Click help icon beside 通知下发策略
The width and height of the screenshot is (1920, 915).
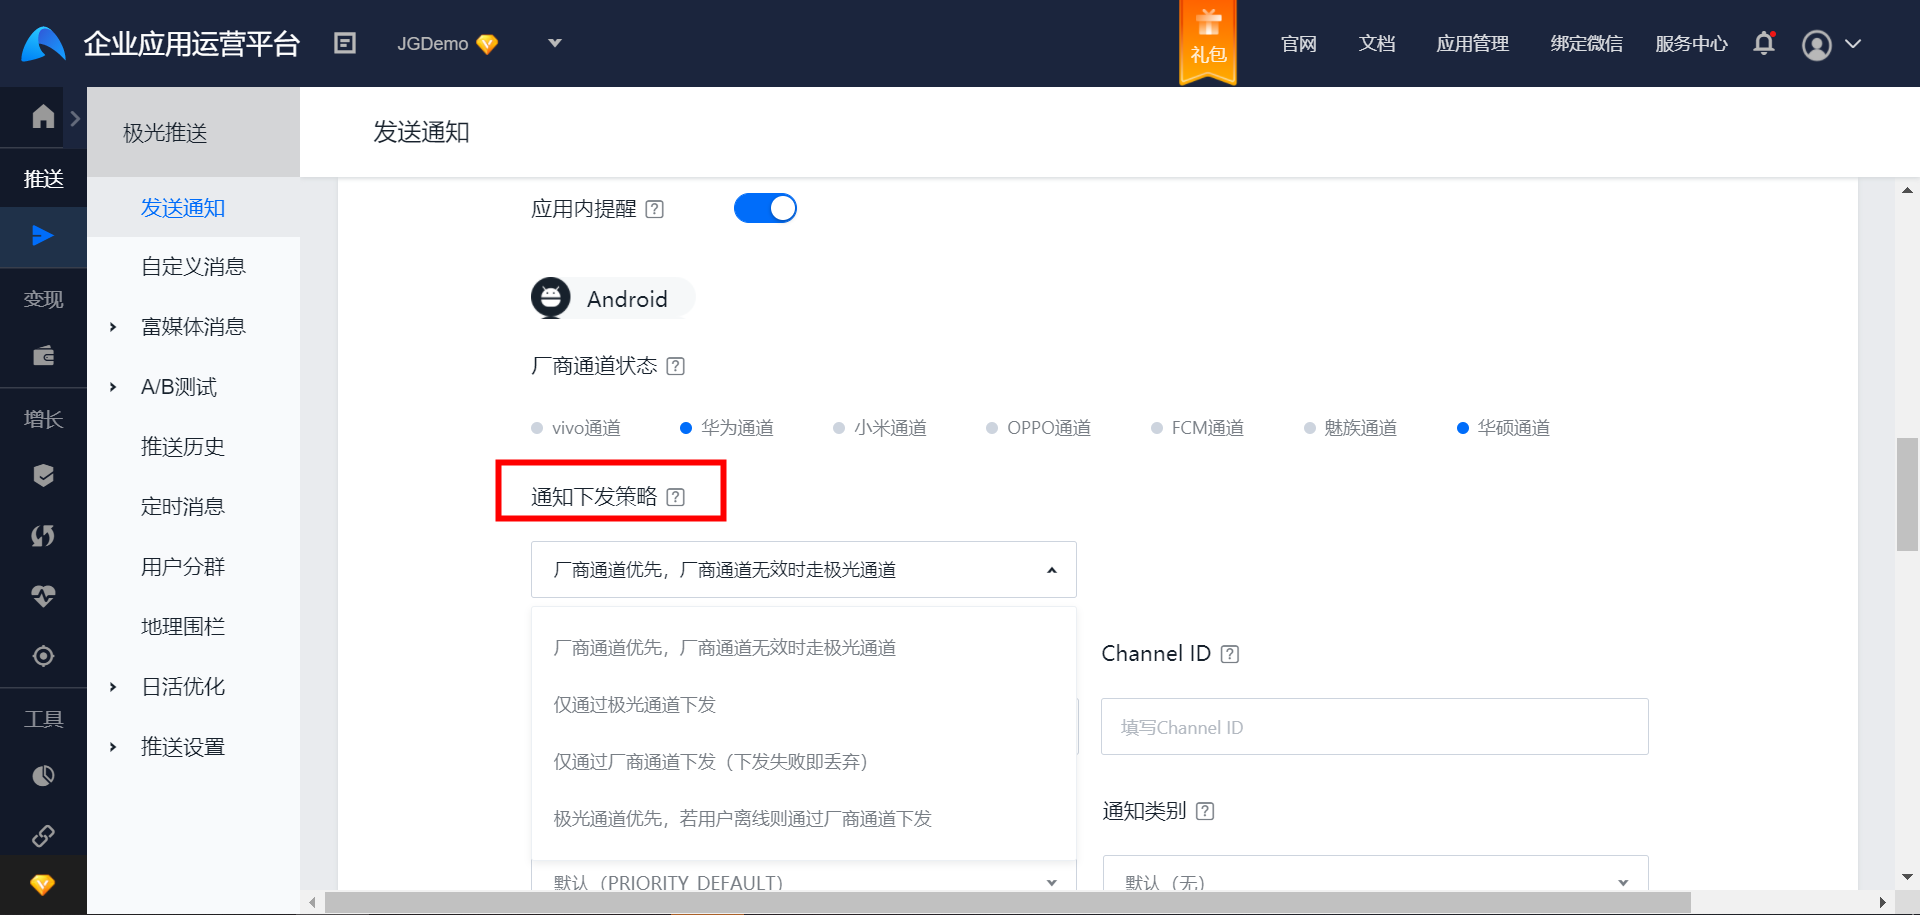tap(676, 497)
